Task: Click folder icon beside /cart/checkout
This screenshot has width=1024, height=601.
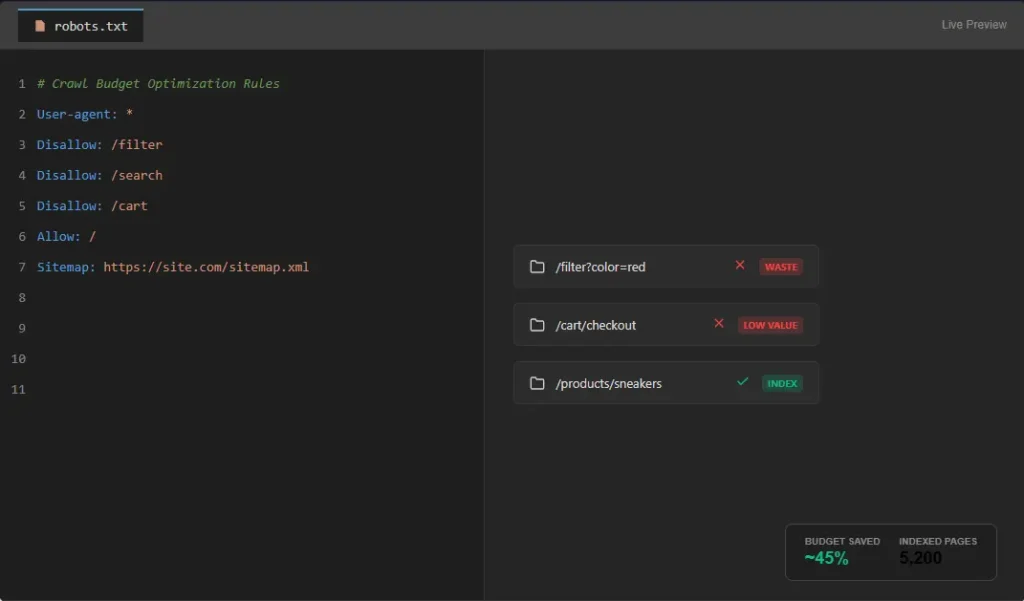Action: (537, 325)
